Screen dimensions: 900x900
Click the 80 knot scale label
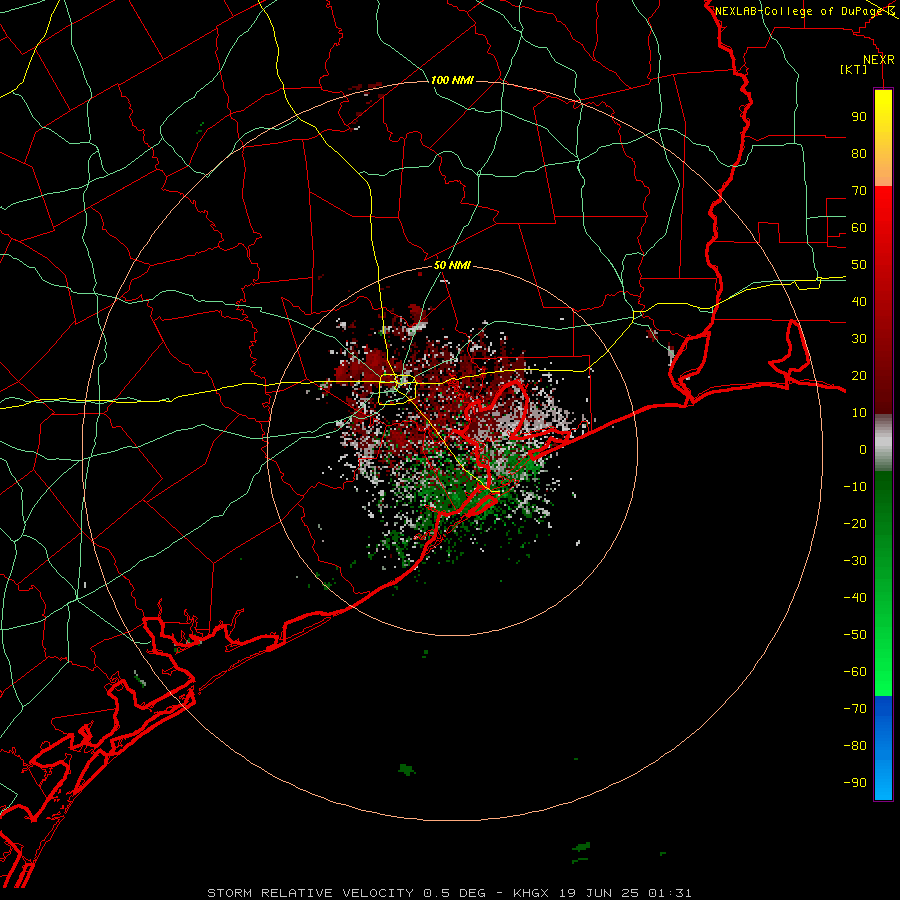click(859, 153)
